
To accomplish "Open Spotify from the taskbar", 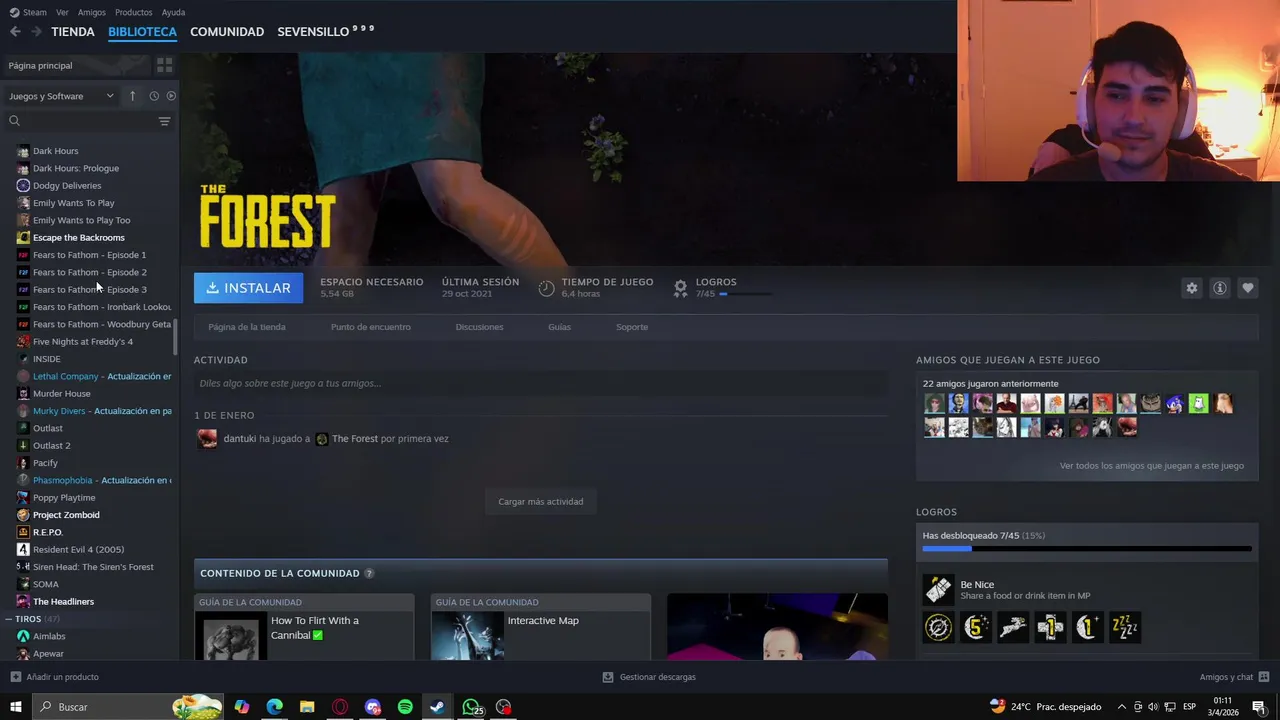I will coord(405,707).
